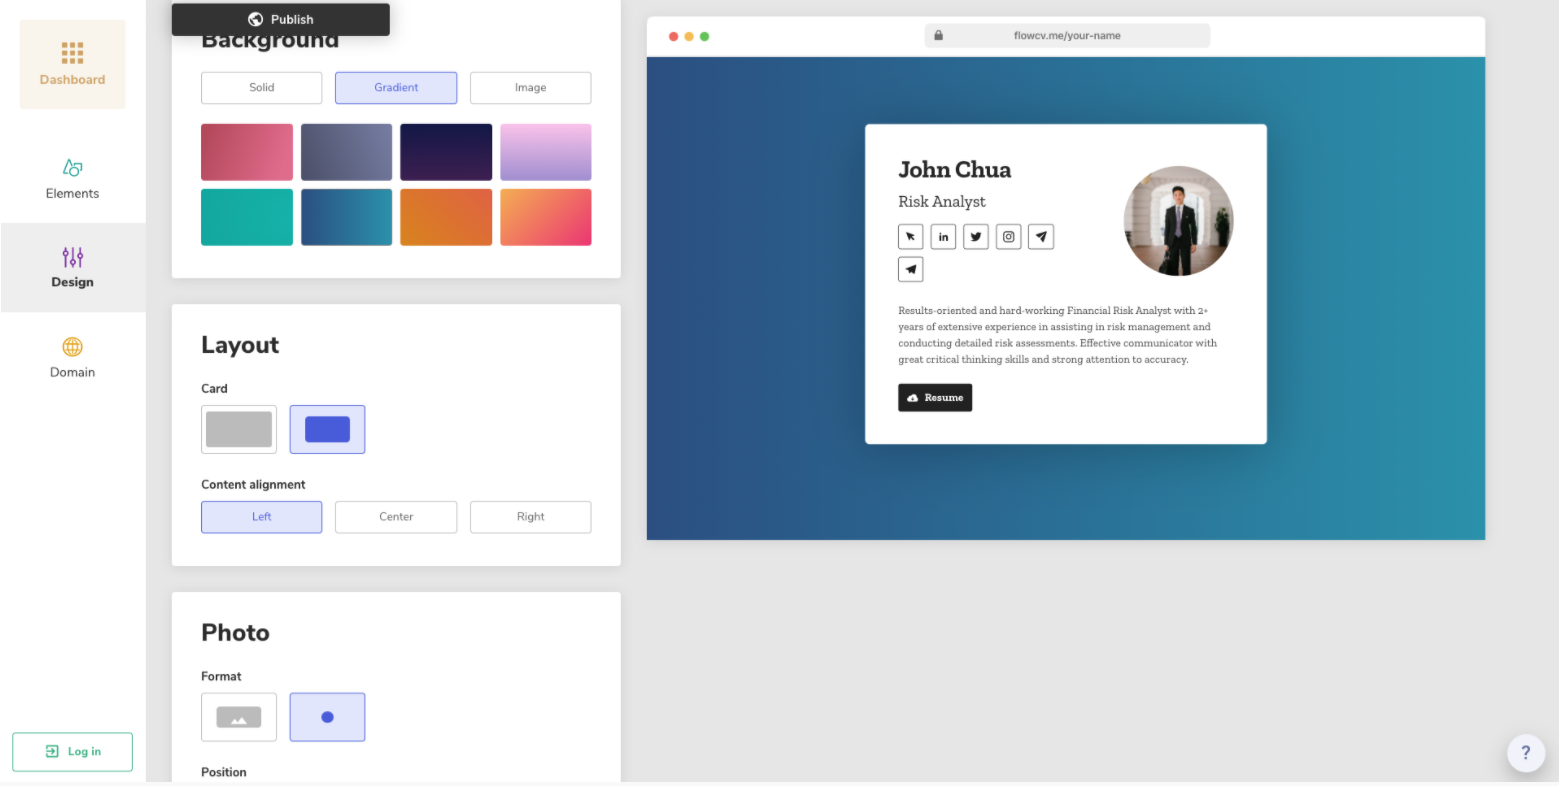
Task: Choose the compact blue card layout
Action: (x=327, y=429)
